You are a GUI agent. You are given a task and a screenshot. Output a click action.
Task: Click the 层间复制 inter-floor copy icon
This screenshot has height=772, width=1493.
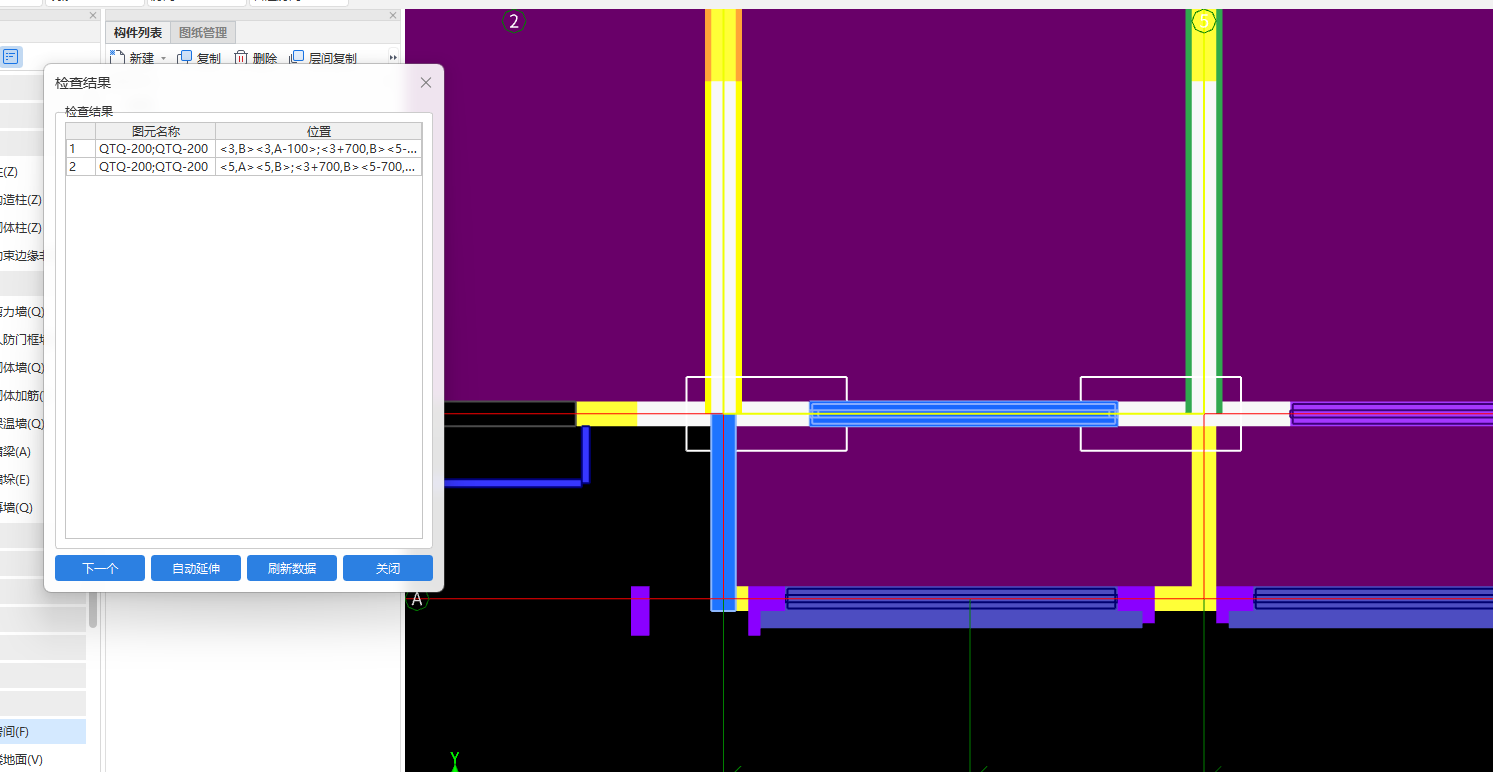point(297,58)
